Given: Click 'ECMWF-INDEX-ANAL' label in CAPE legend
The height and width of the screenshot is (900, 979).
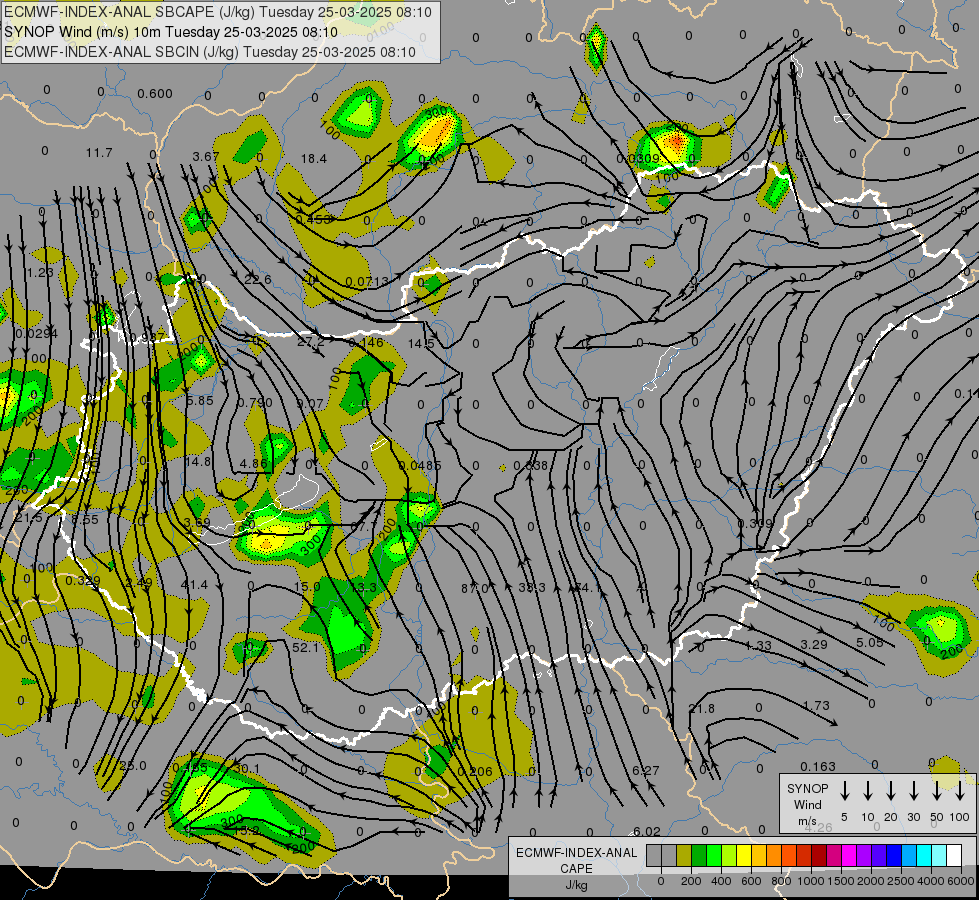Looking at the screenshot, I should coord(576,853).
